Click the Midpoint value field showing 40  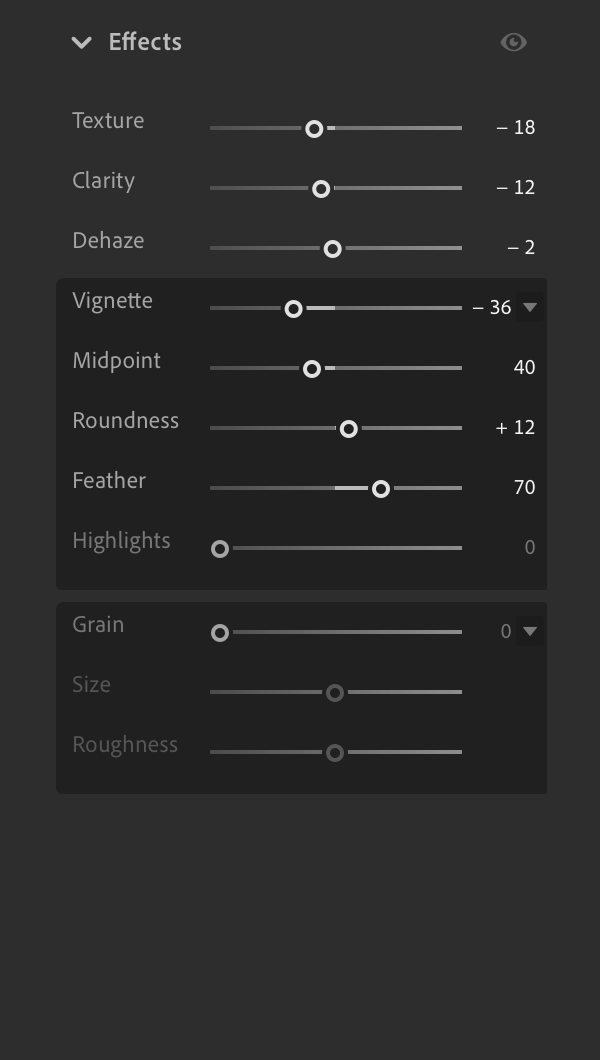524,368
